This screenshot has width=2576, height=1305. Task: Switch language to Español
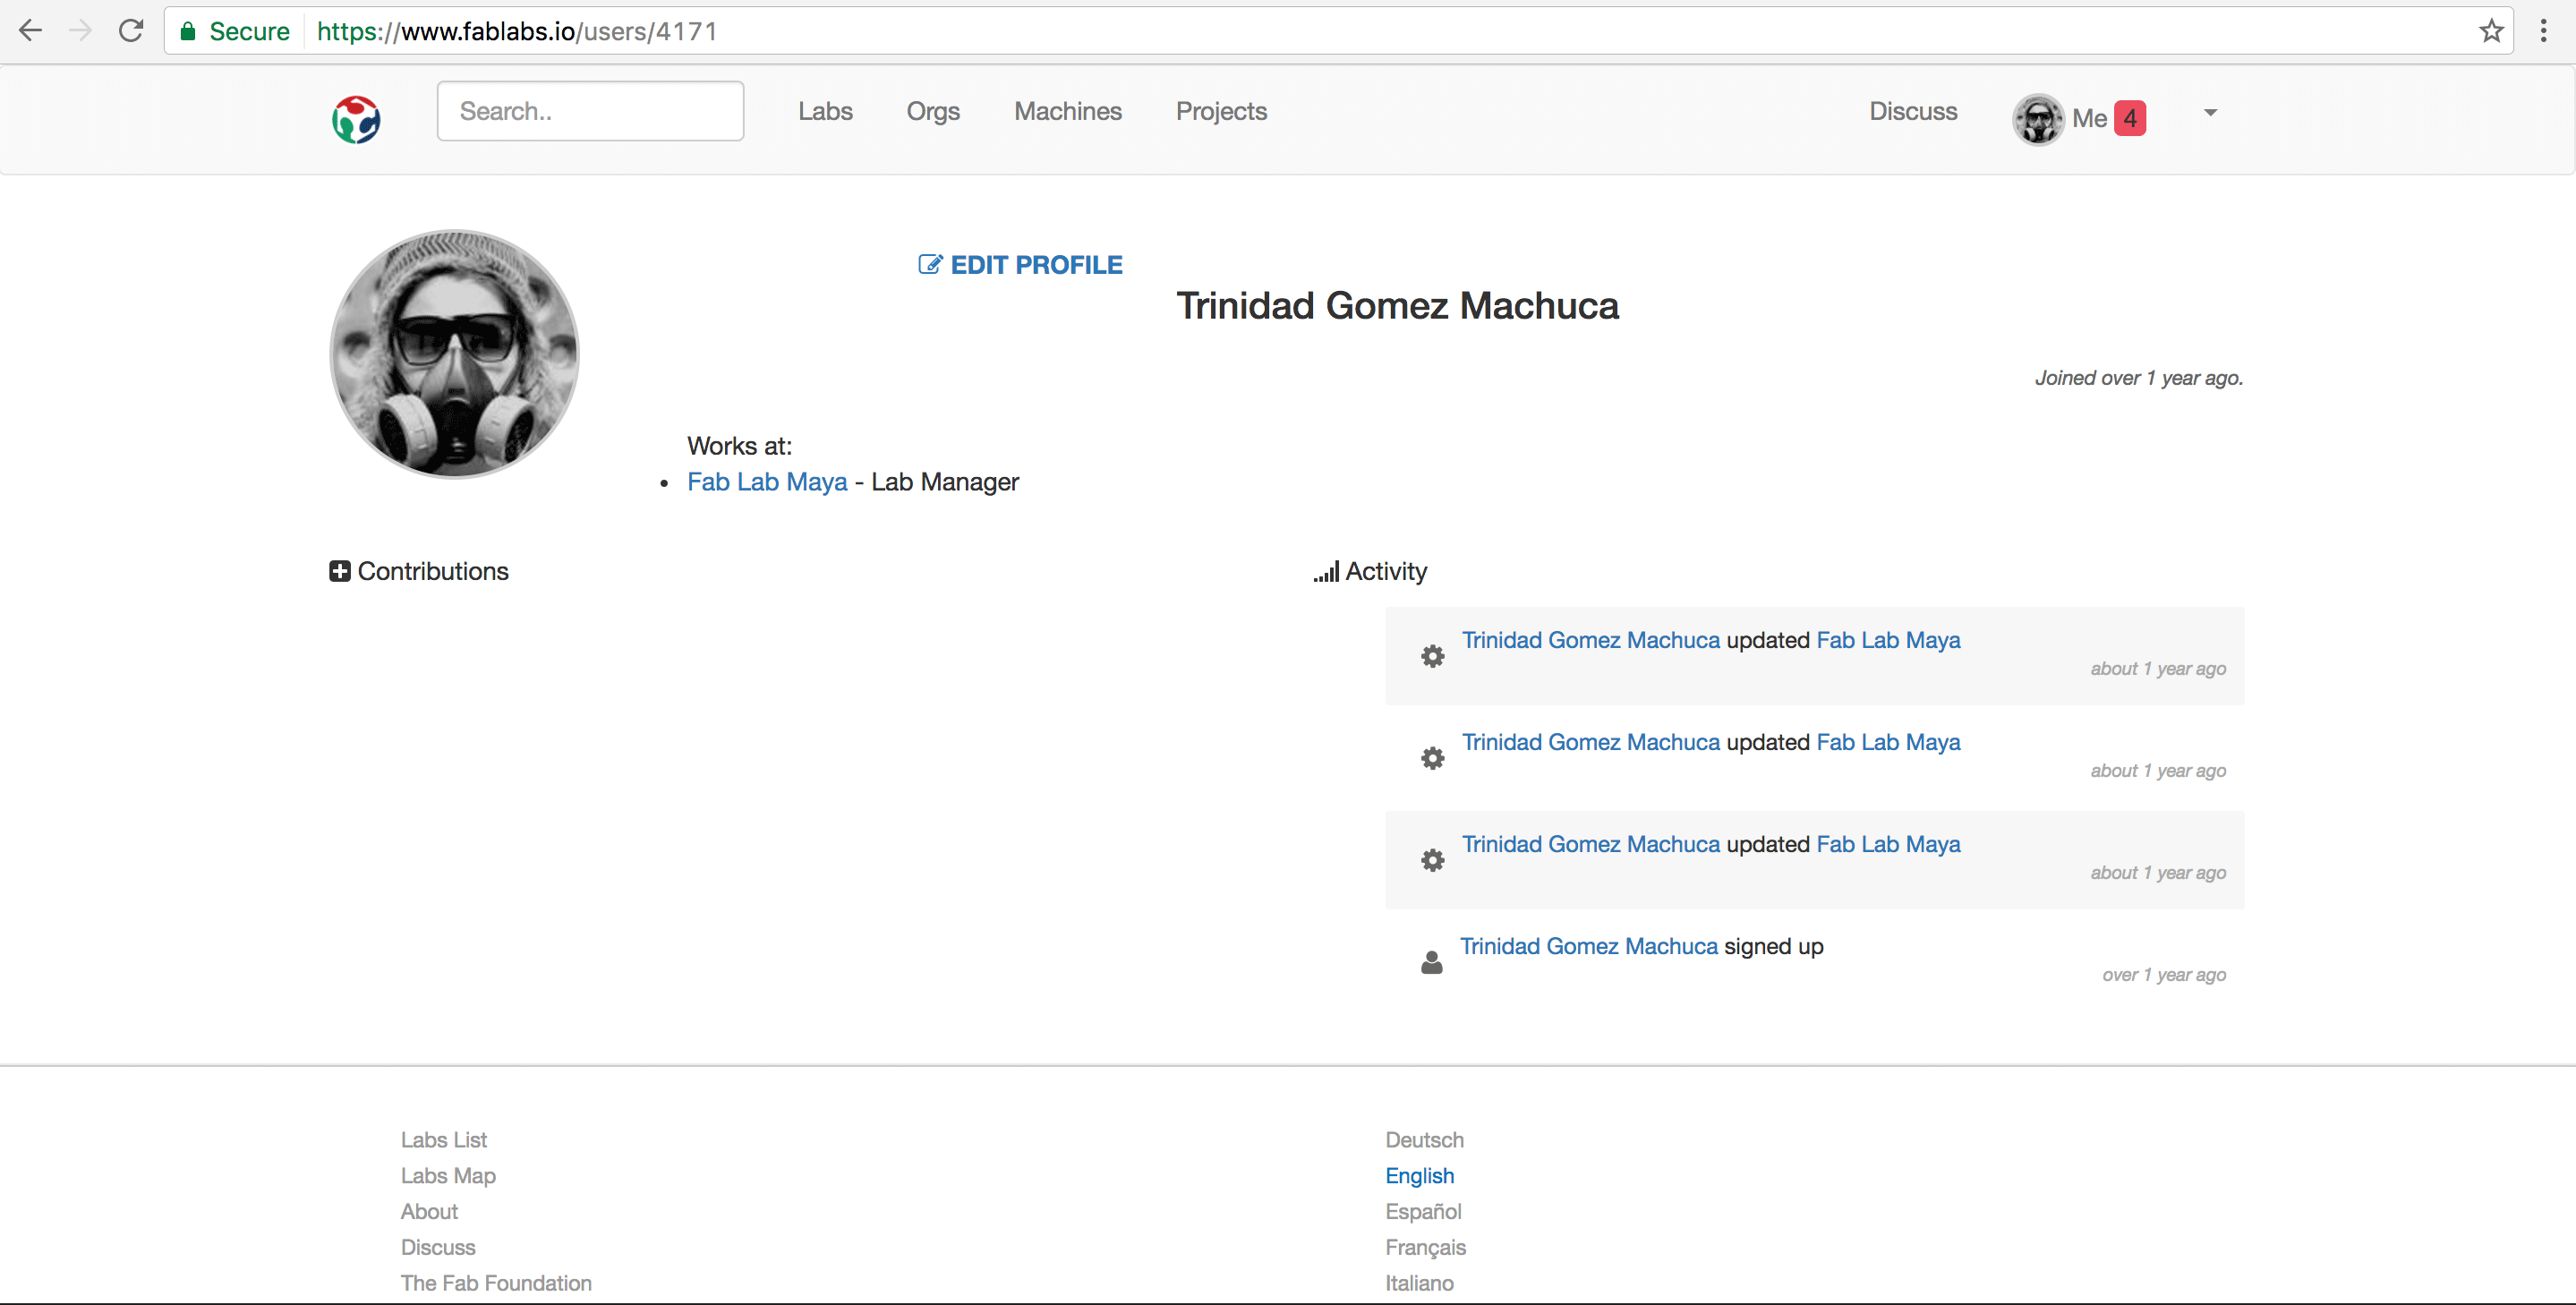(x=1422, y=1211)
